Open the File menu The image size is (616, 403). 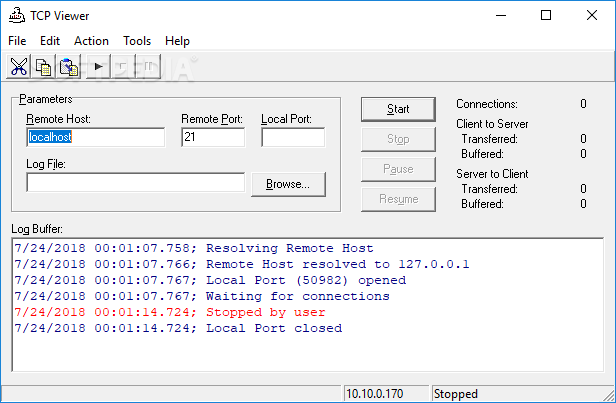pyautogui.click(x=17, y=41)
